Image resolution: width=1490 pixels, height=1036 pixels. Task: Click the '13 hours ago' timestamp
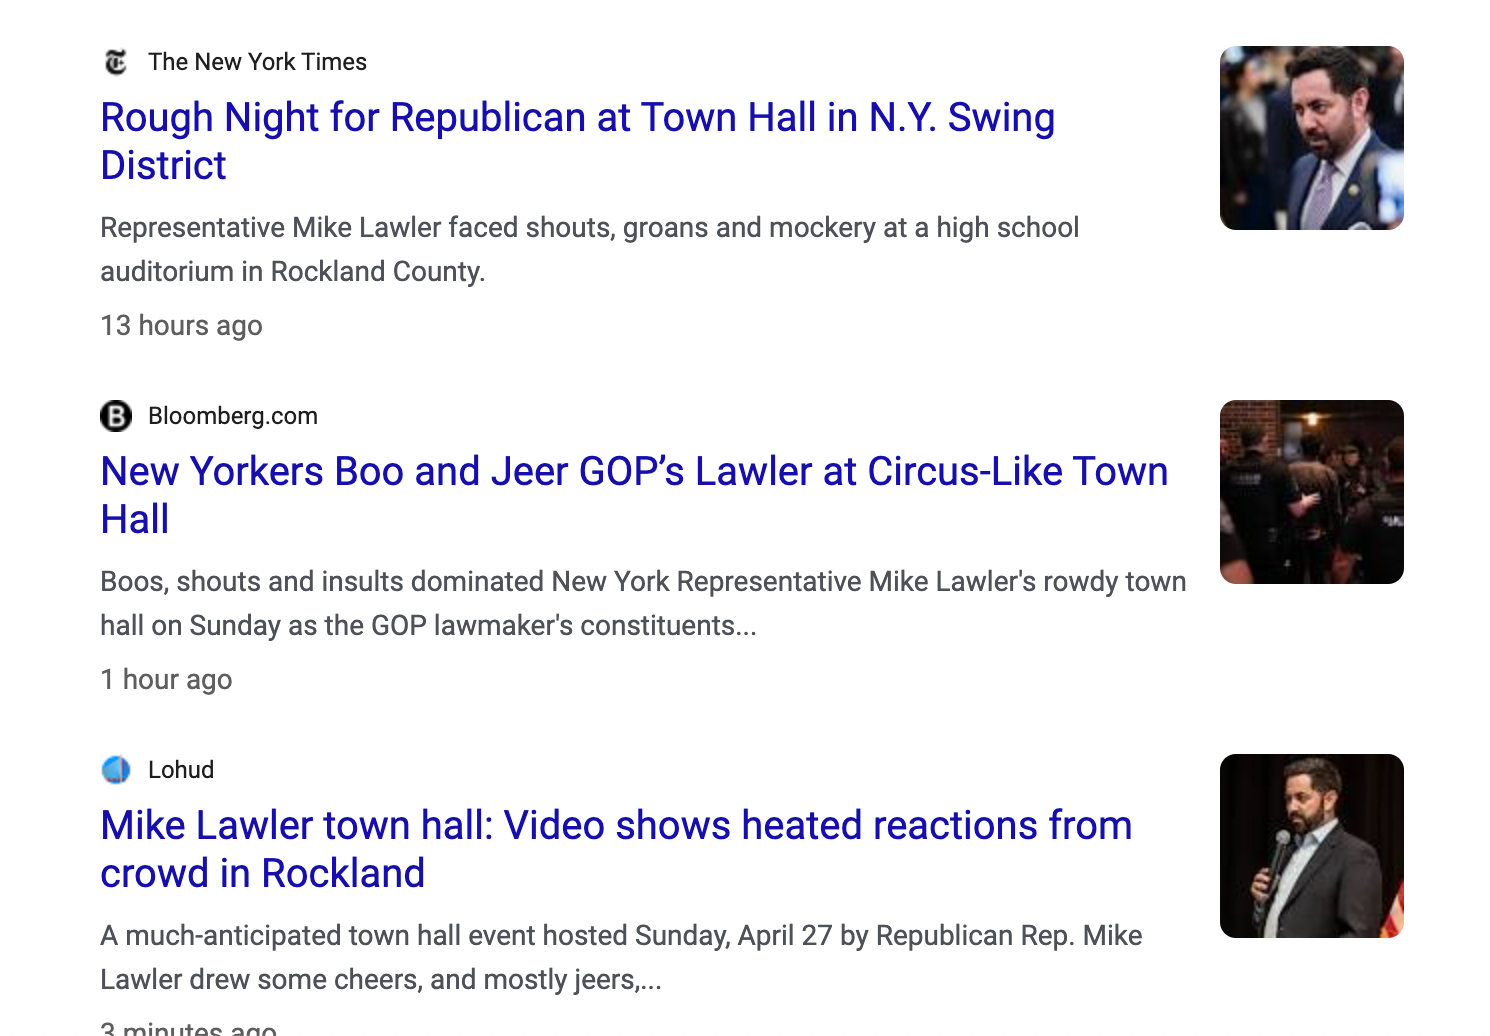click(181, 326)
